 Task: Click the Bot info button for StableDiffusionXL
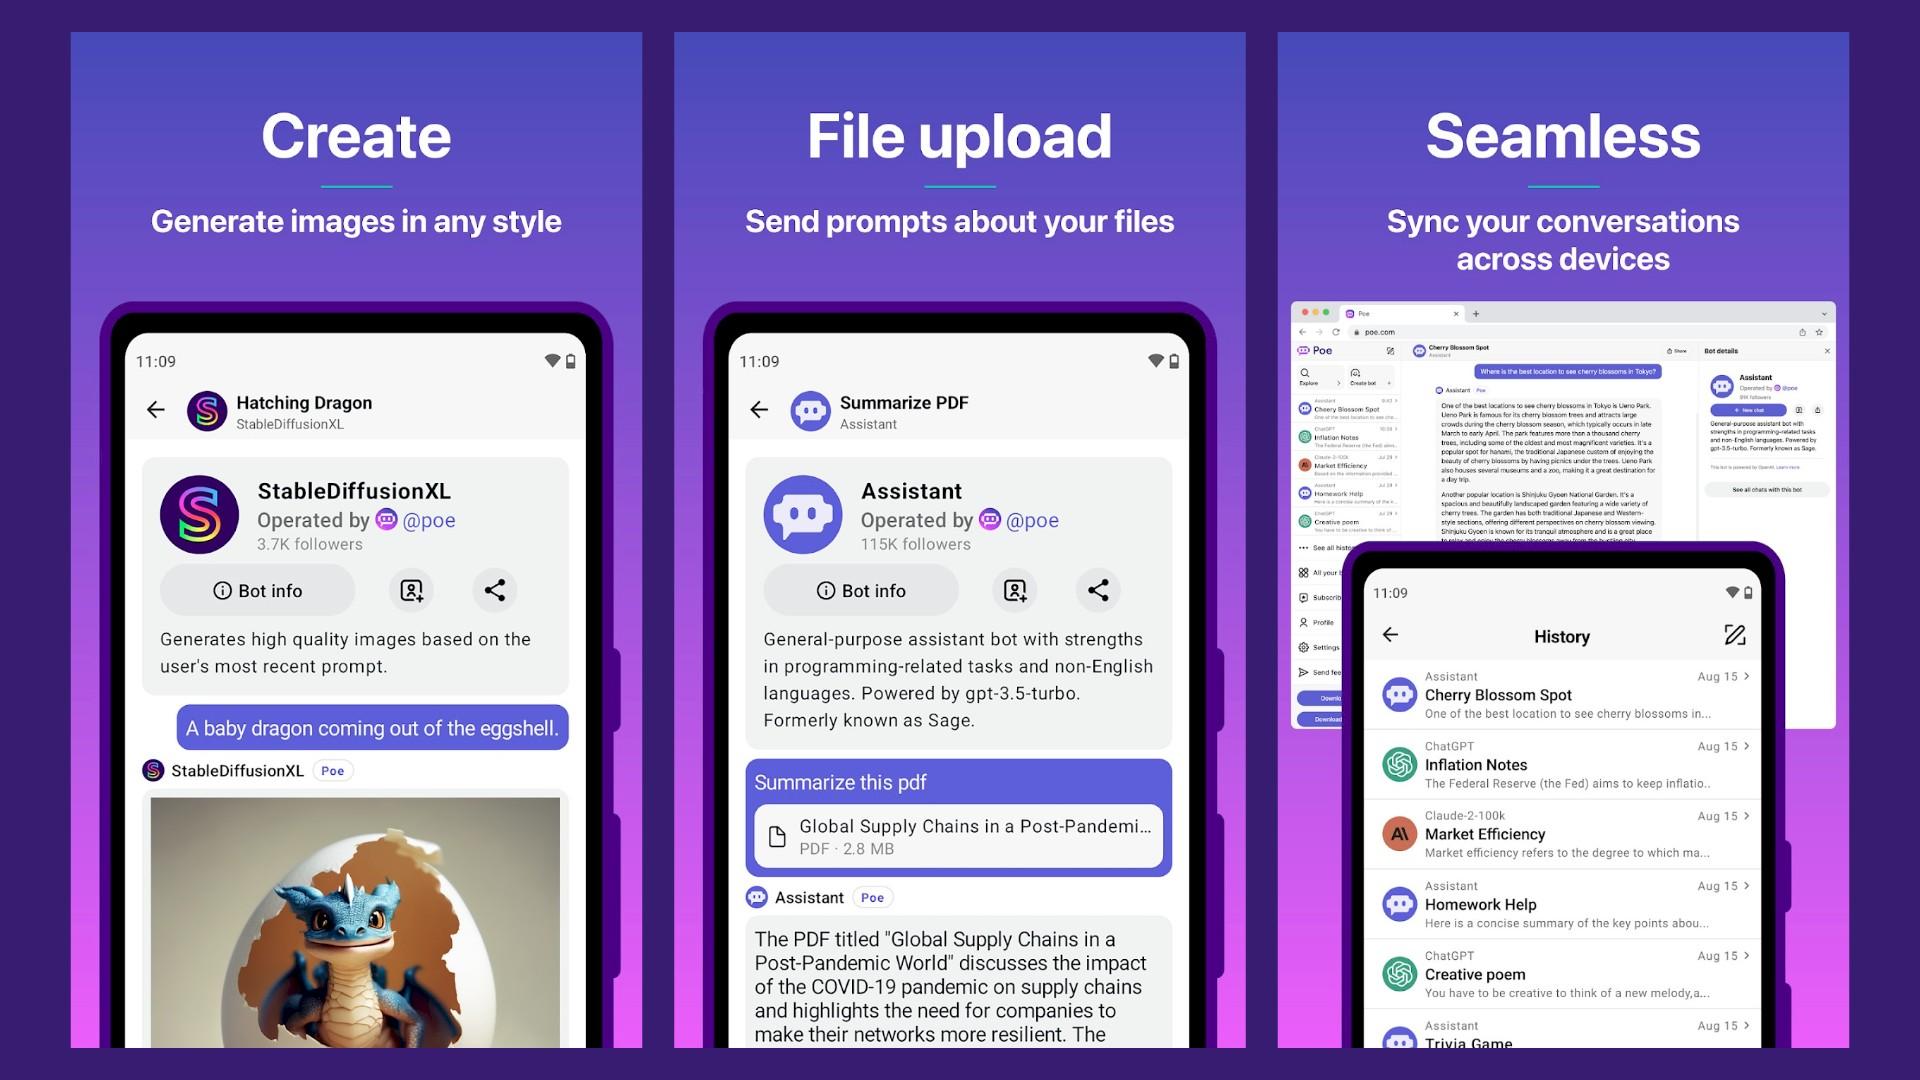pyautogui.click(x=258, y=589)
